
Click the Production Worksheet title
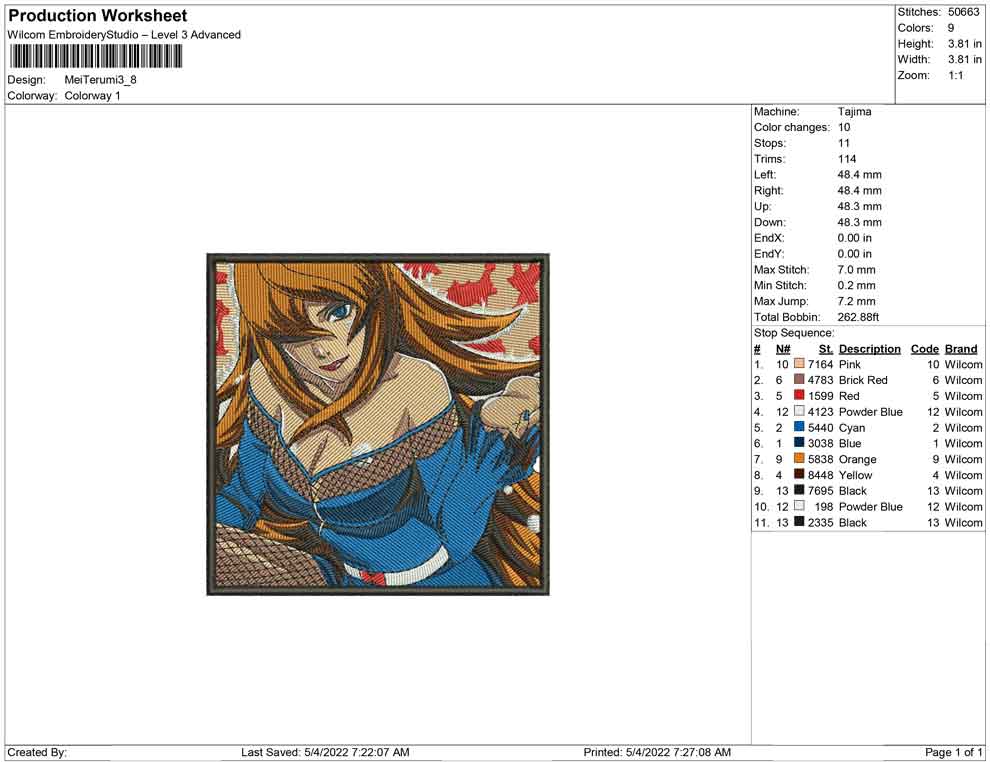pos(98,16)
